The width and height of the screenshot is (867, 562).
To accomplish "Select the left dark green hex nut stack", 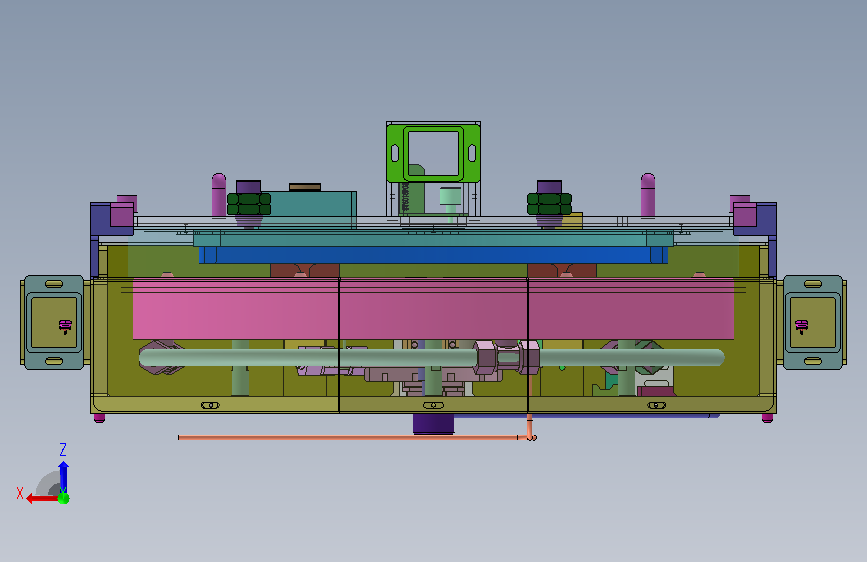I will pyautogui.click(x=249, y=204).
